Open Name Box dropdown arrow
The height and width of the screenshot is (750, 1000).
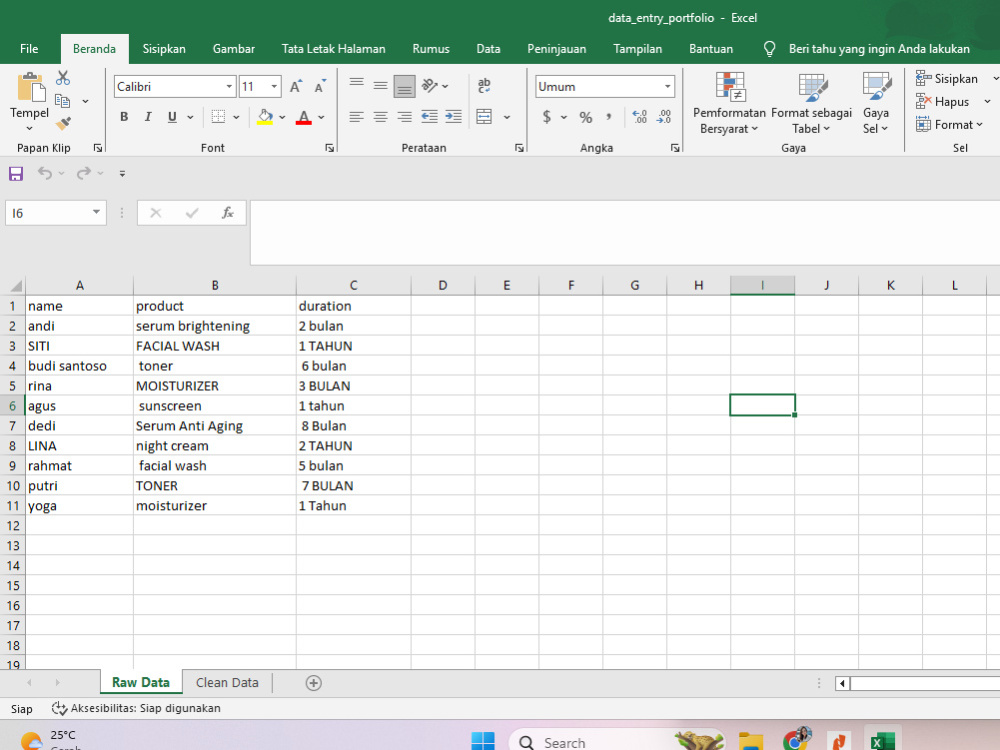point(96,212)
